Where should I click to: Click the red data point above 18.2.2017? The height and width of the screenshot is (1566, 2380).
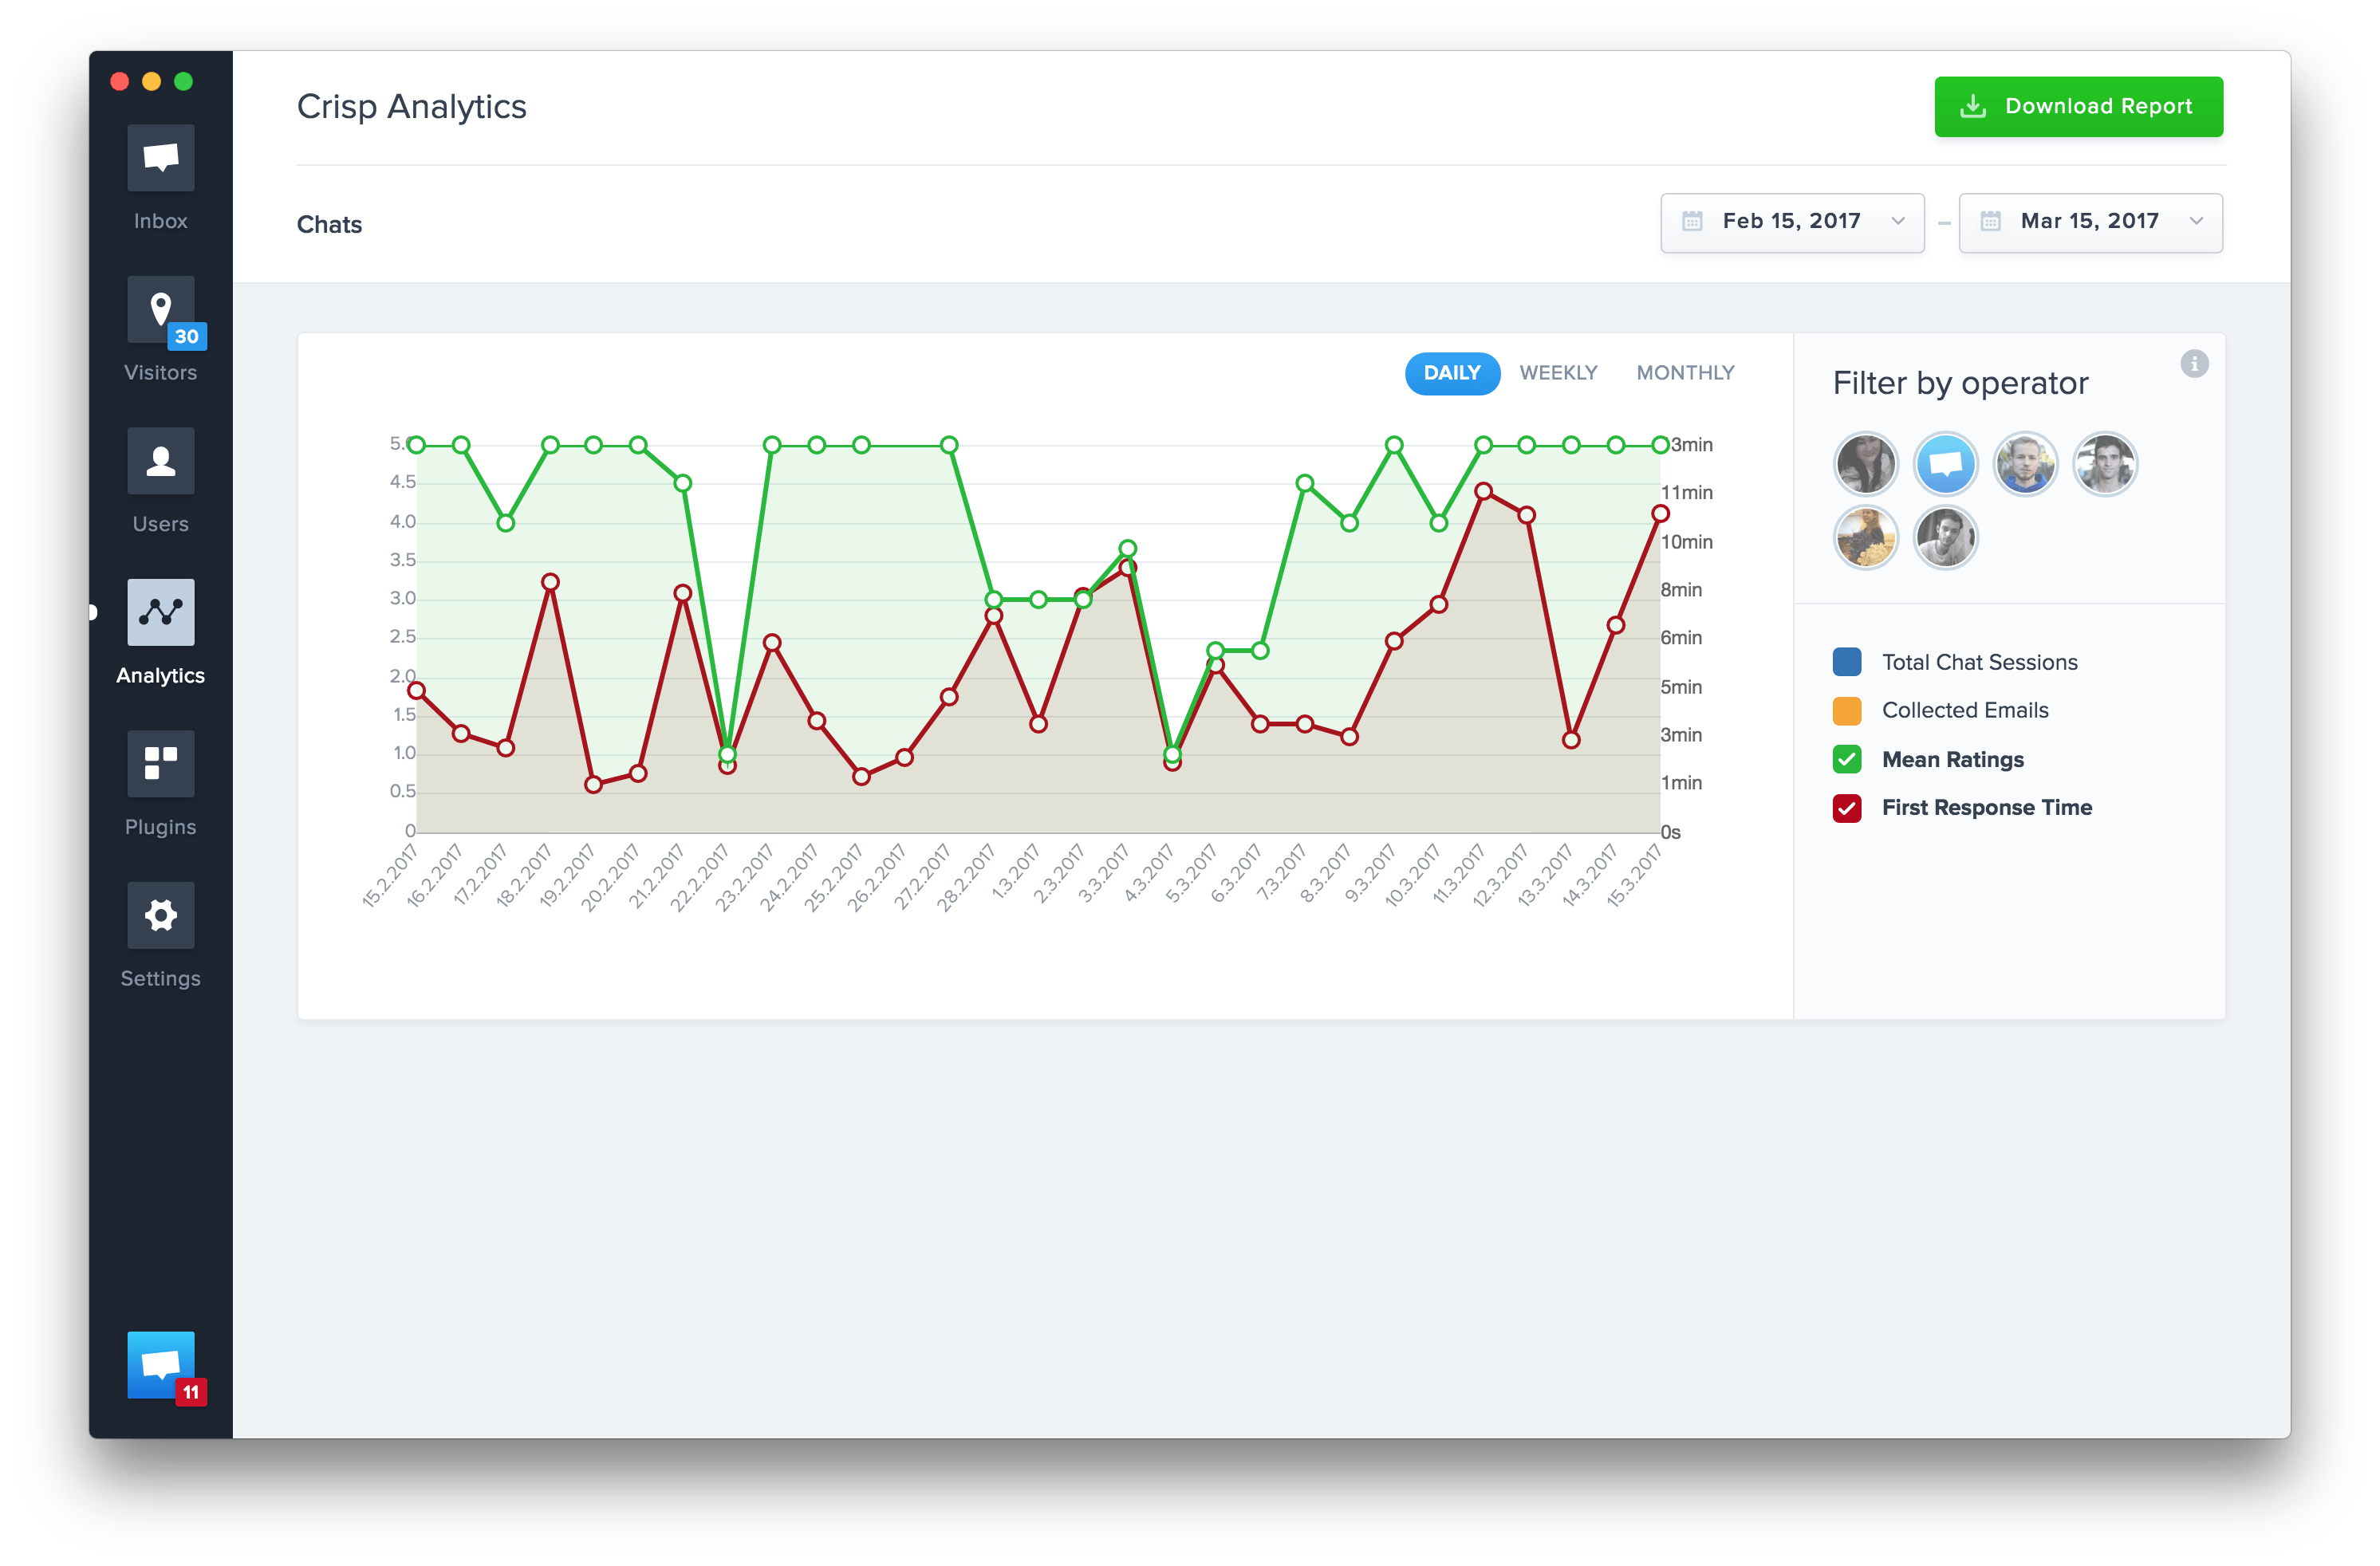point(550,582)
